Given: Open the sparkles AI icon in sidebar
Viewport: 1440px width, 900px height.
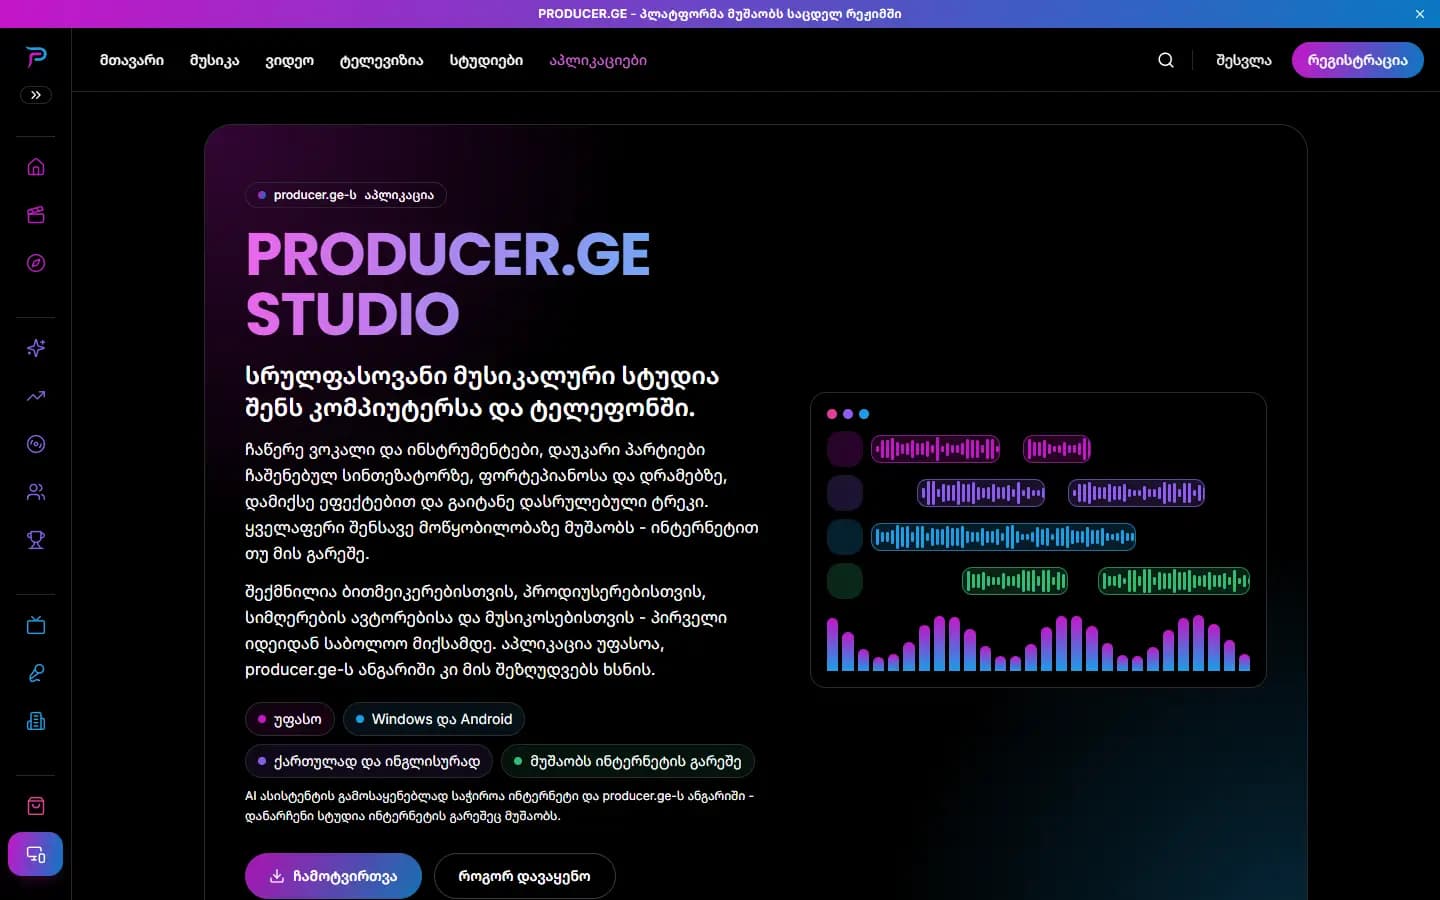Looking at the screenshot, I should point(36,348).
